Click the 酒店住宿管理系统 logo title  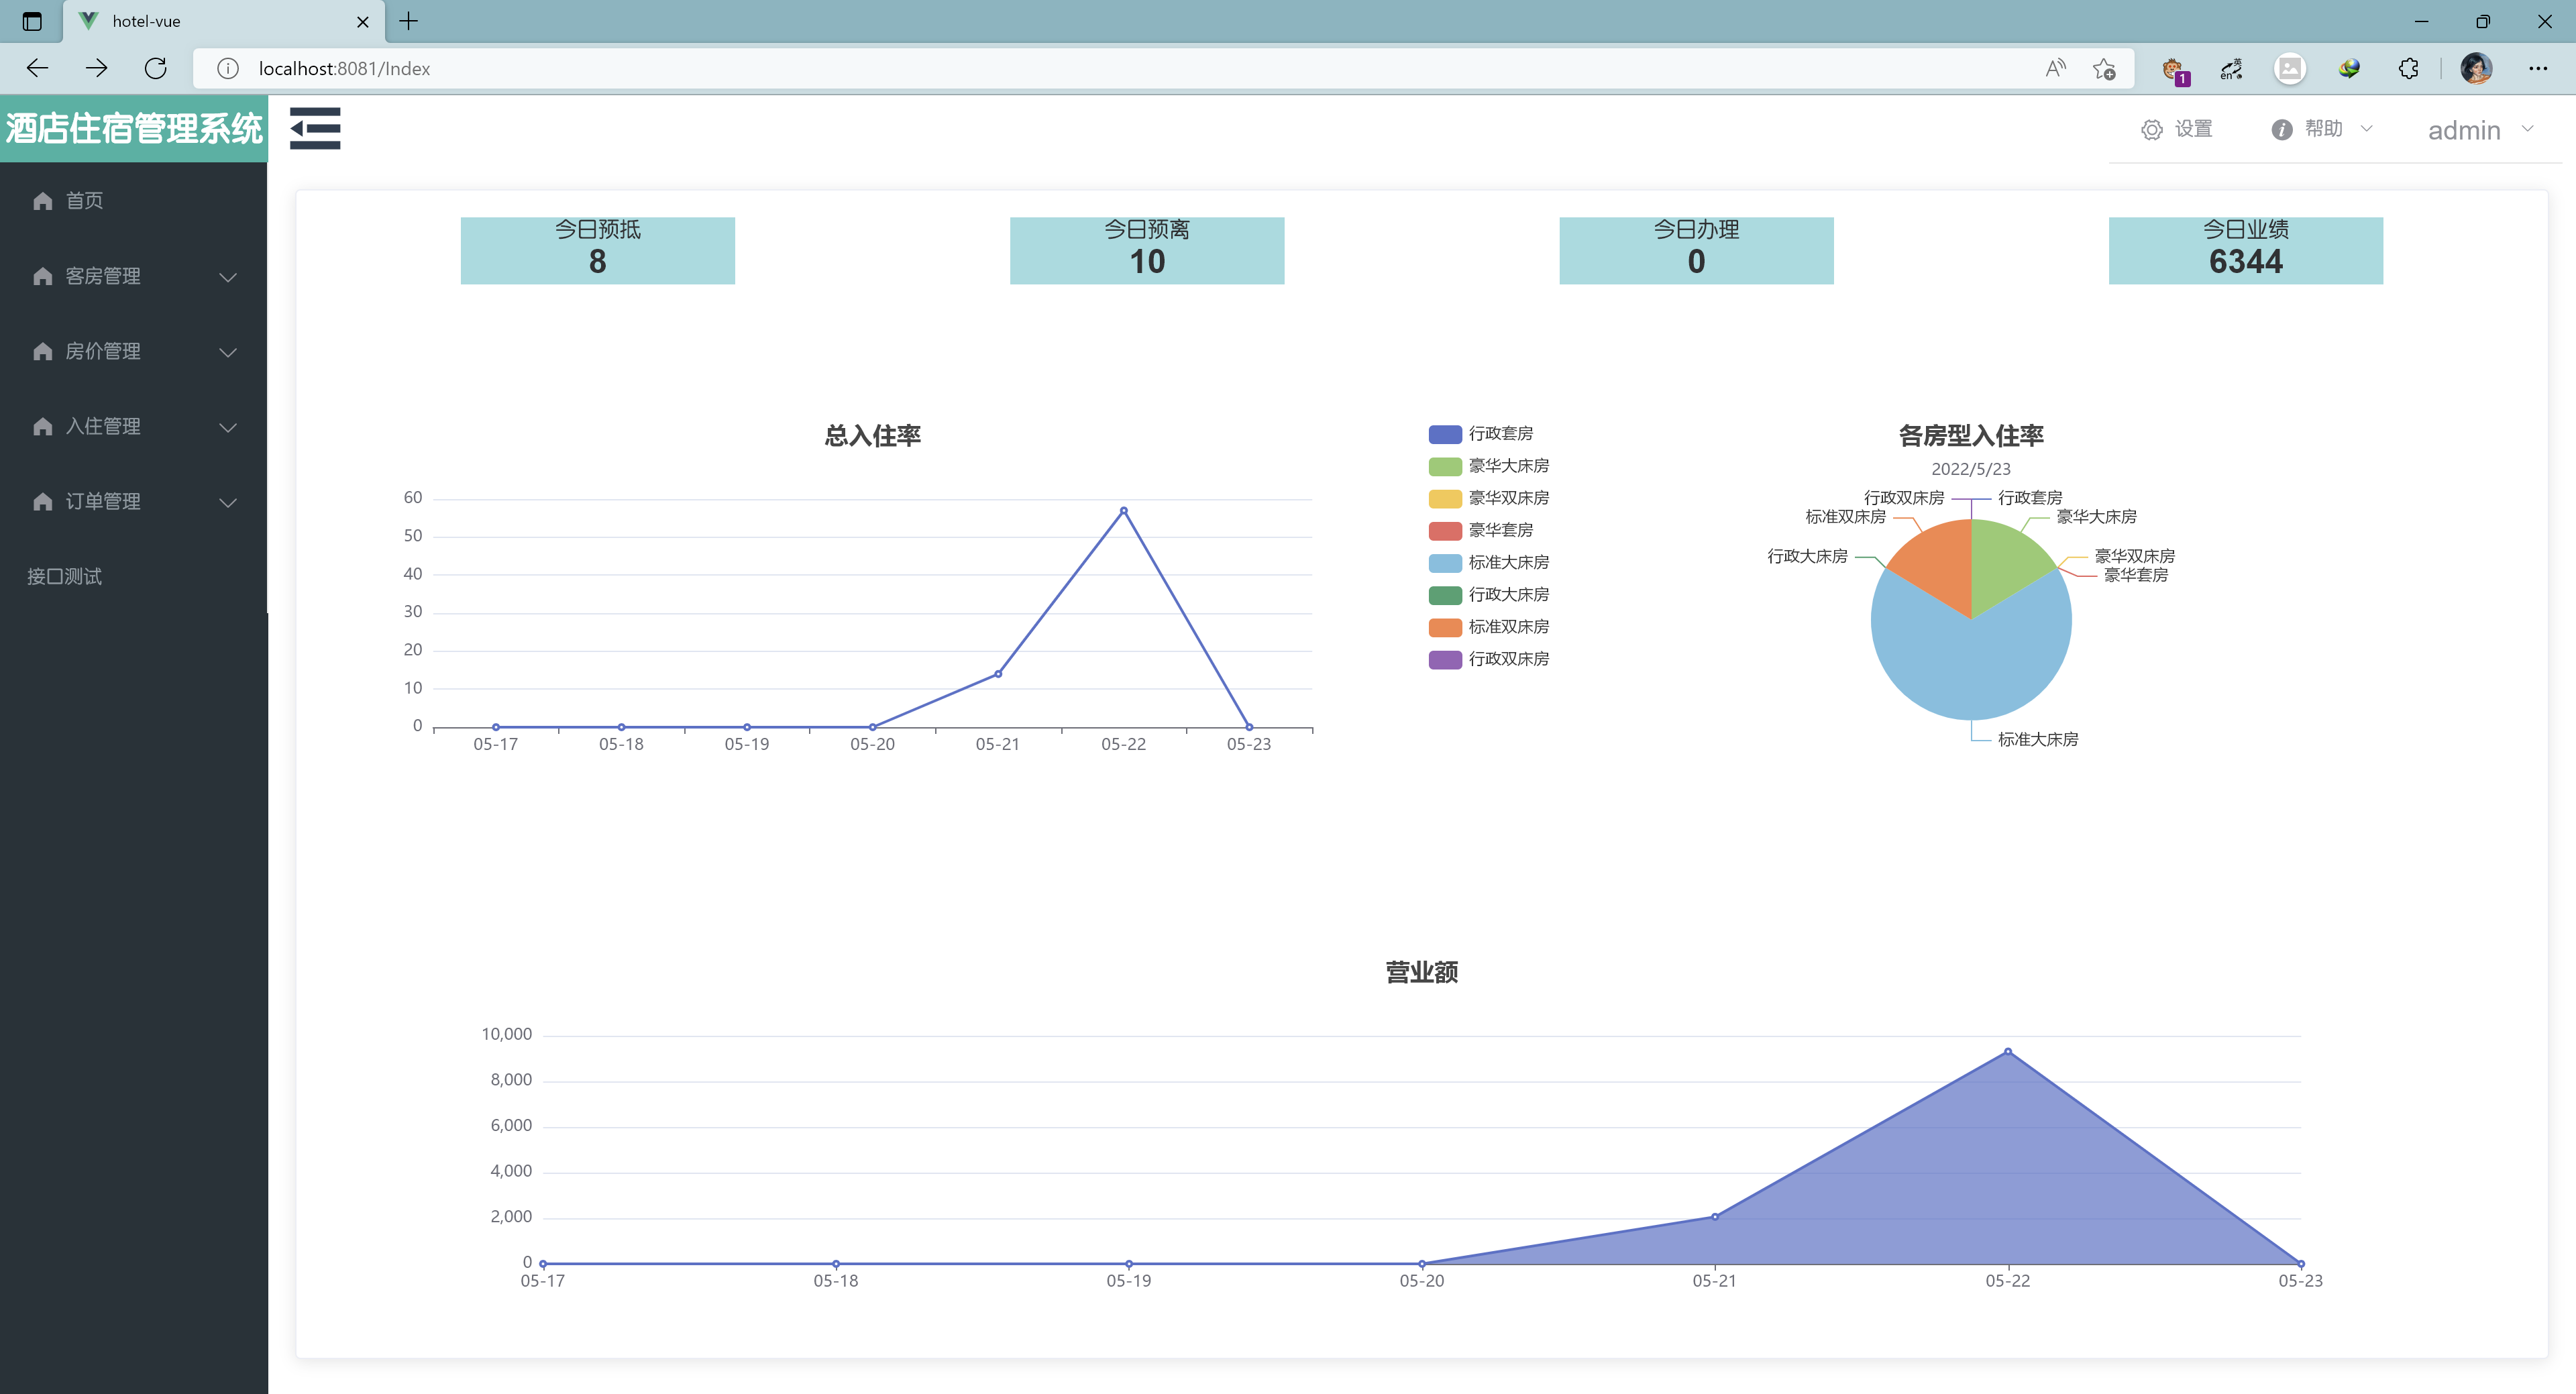(x=134, y=128)
